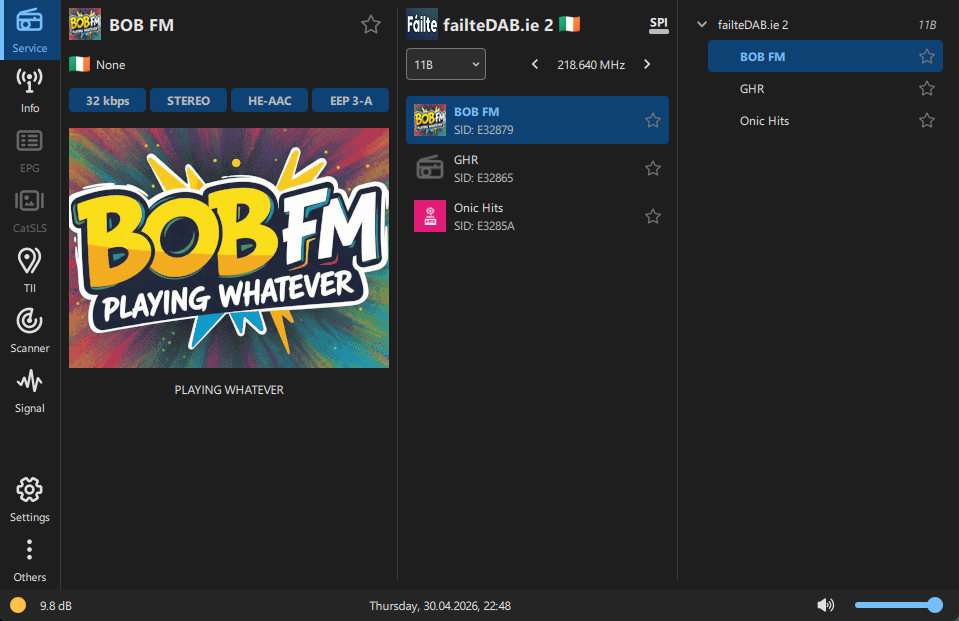The image size is (959, 621).
Task: Click the failteDAB.ie 2 ensemble title
Action: tap(498, 25)
